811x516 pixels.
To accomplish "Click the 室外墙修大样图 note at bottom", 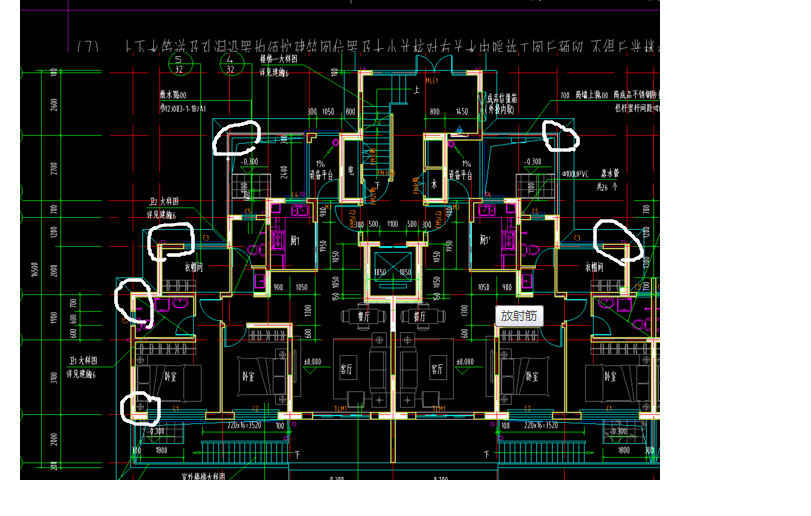I will point(203,476).
